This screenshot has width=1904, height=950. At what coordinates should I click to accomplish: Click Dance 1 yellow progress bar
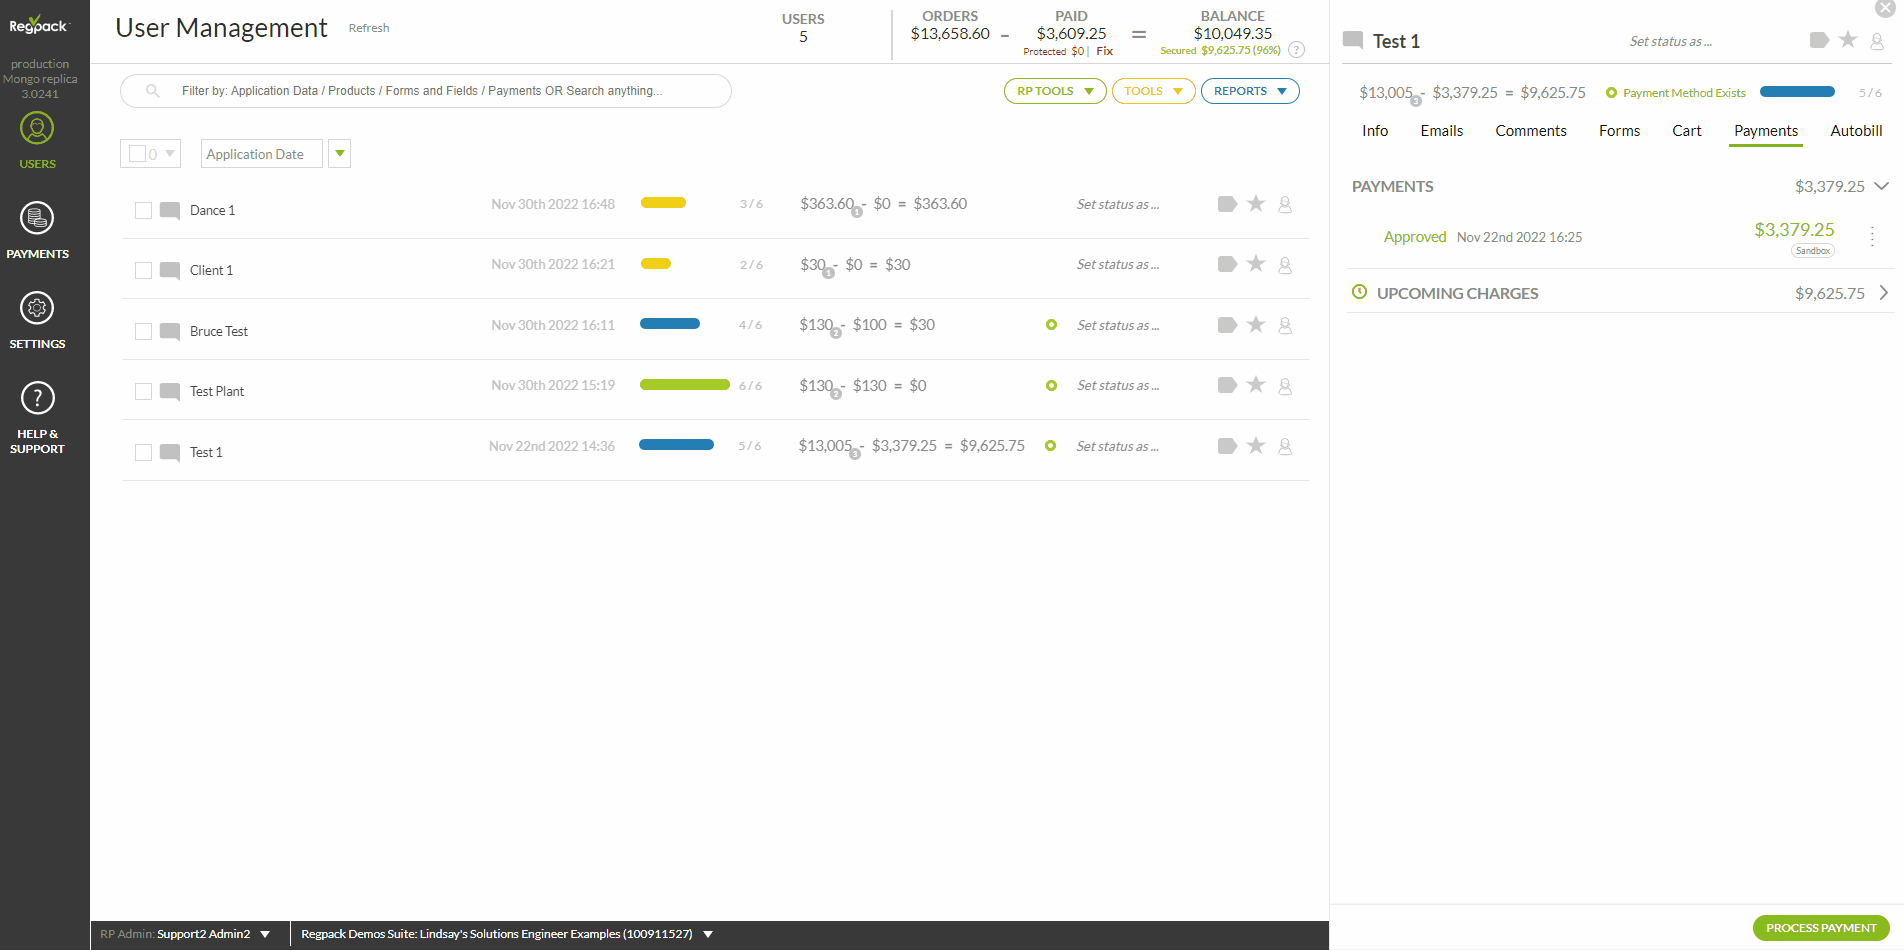point(663,203)
